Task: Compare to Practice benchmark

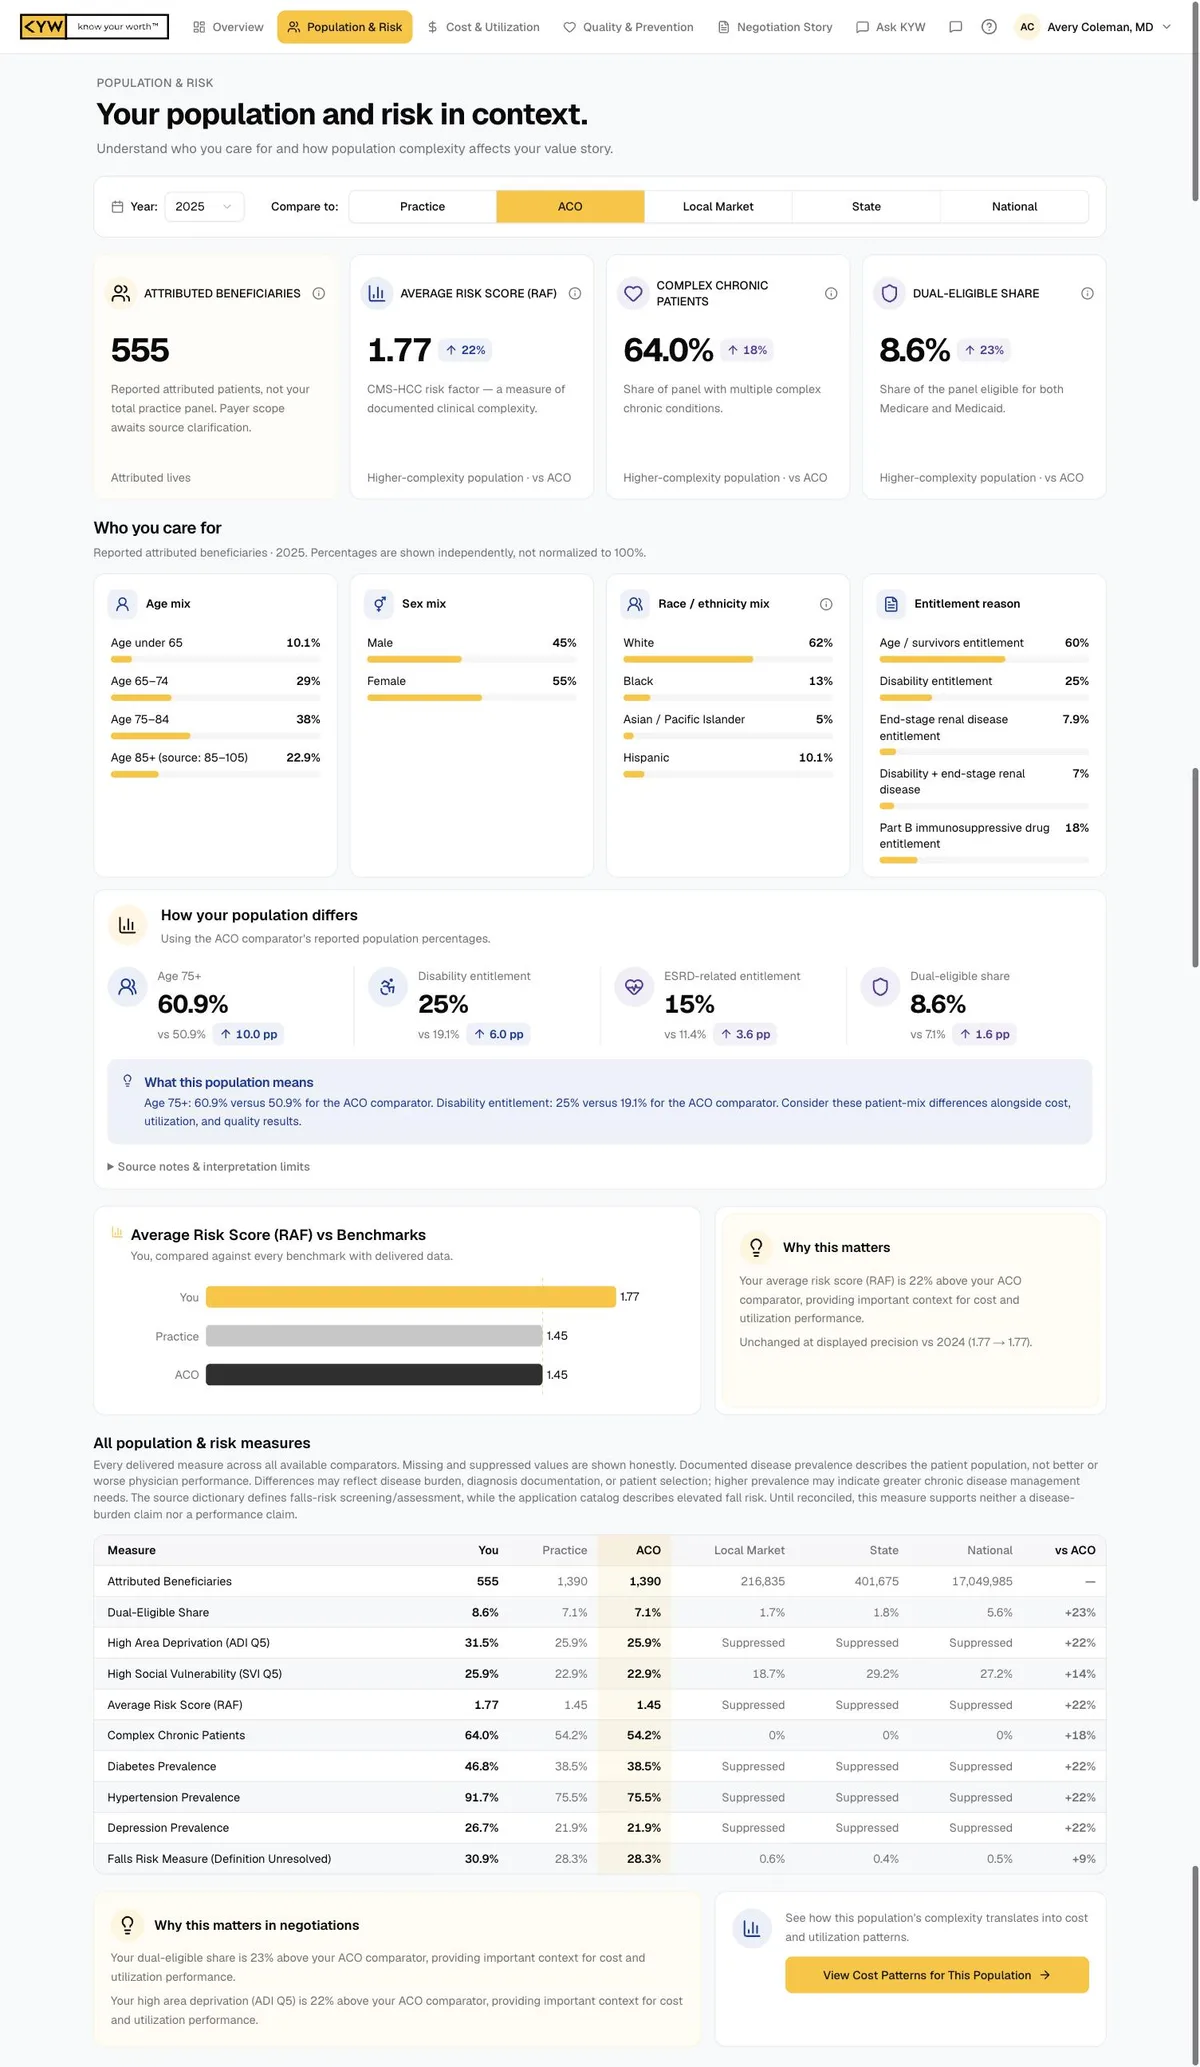Action: coord(422,206)
